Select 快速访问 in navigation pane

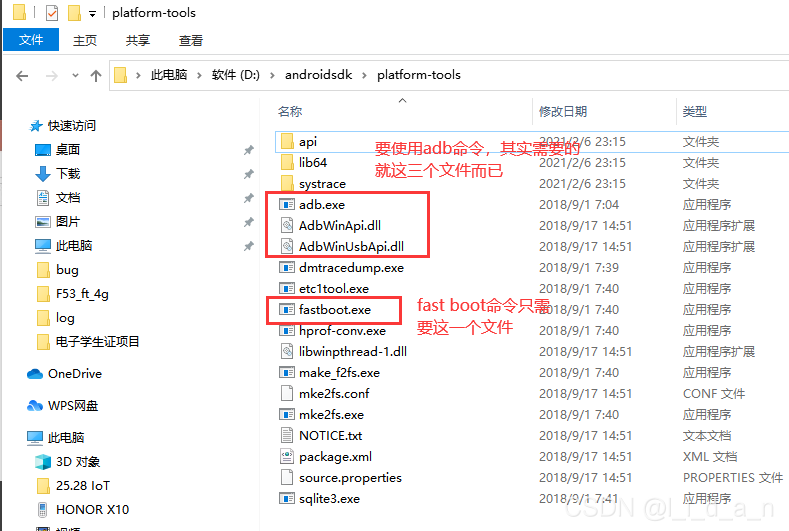click(71, 125)
